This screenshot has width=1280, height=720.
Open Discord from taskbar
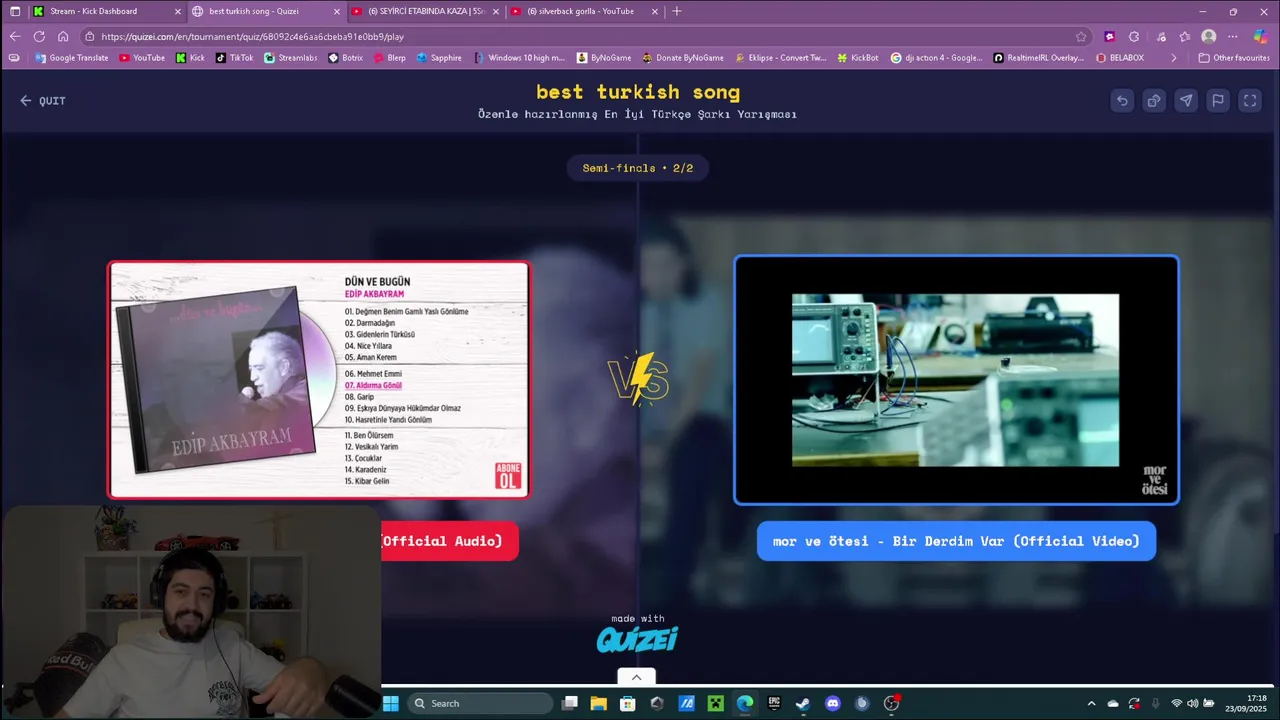[833, 703]
